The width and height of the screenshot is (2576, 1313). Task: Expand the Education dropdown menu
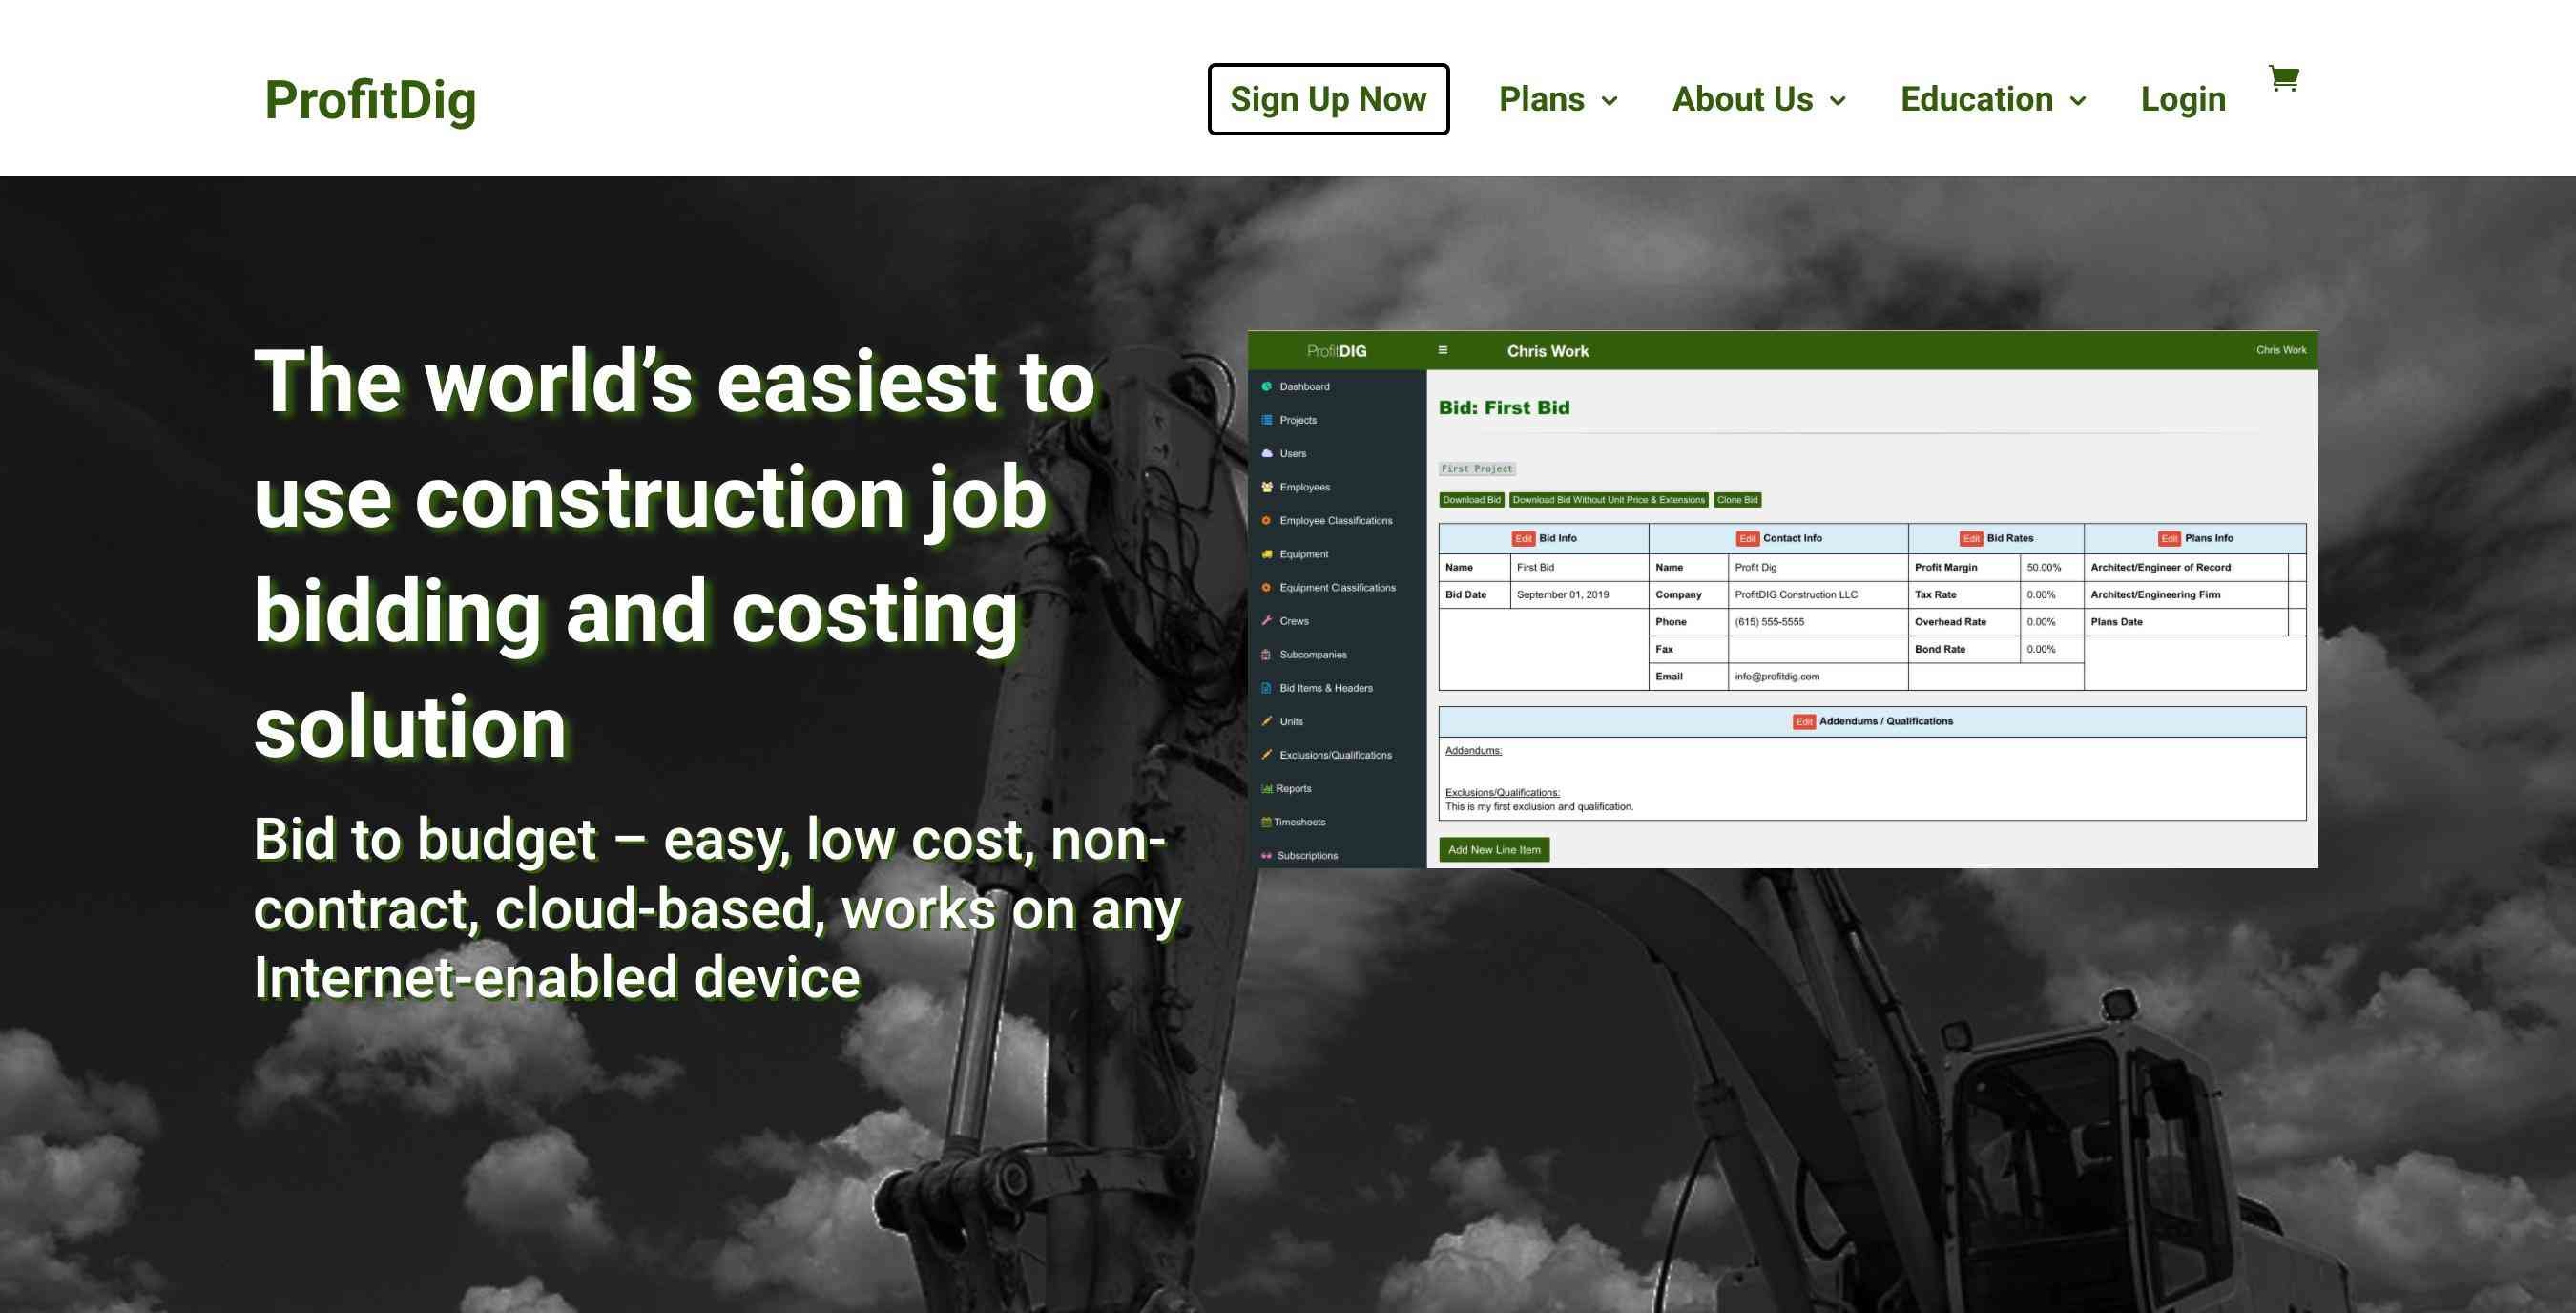point(1994,99)
